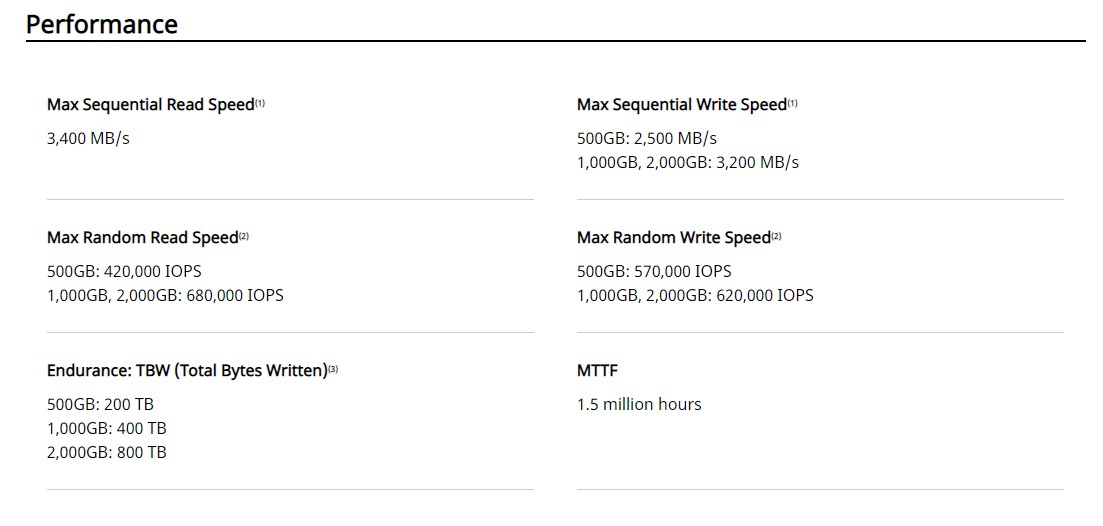The image size is (1103, 526).
Task: Click the 2,000GB: 800 TB endurance line
Action: [x=107, y=452]
